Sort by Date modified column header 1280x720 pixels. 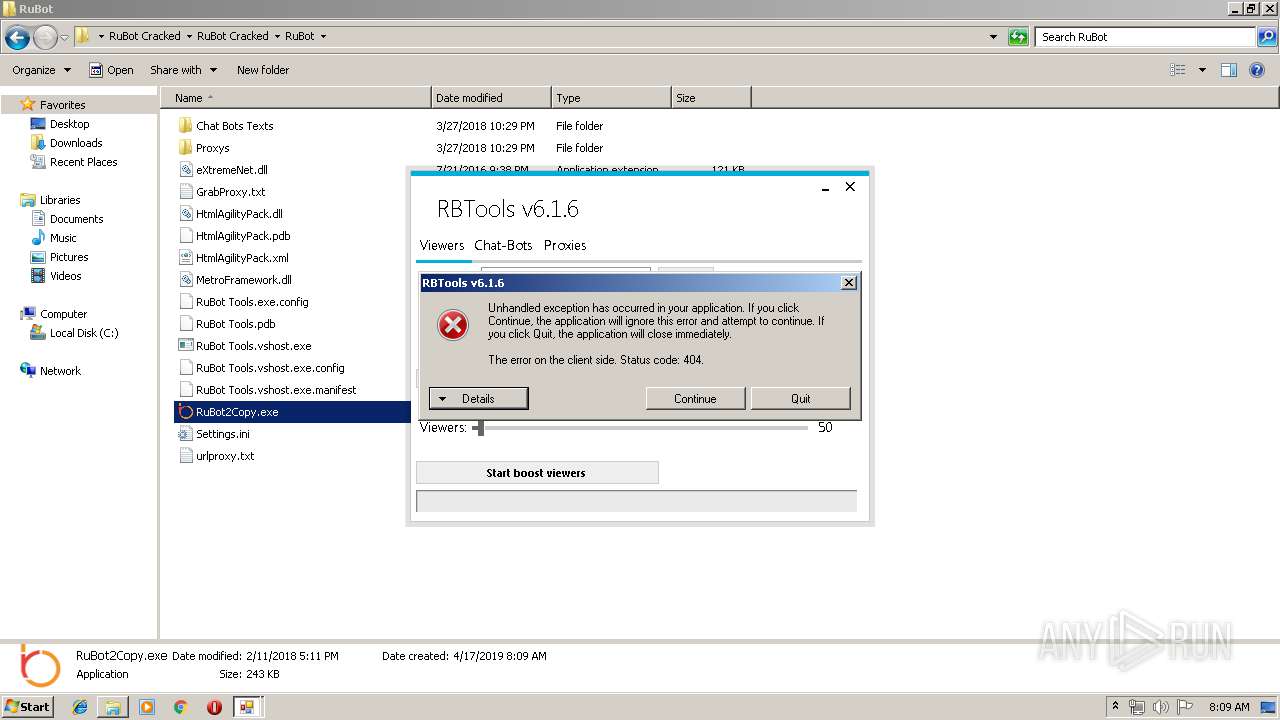491,98
